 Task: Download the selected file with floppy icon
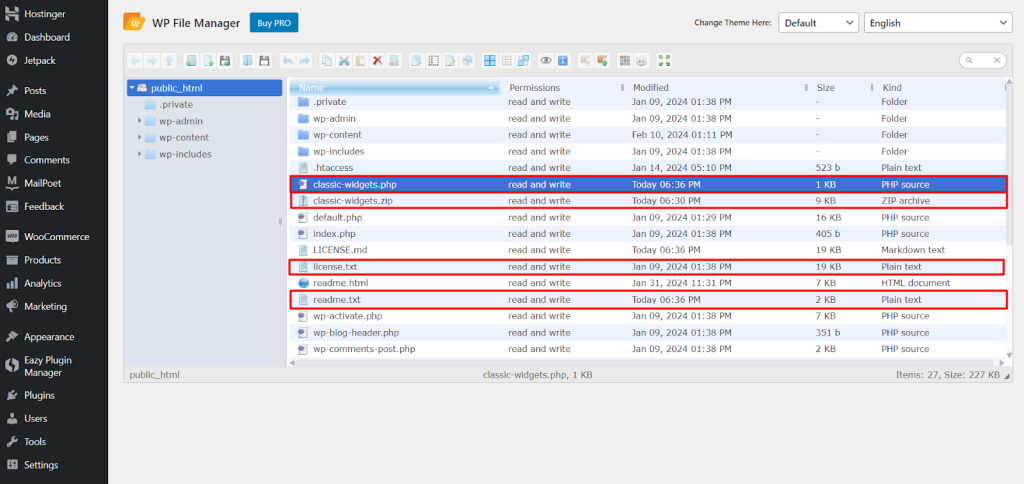(x=264, y=61)
